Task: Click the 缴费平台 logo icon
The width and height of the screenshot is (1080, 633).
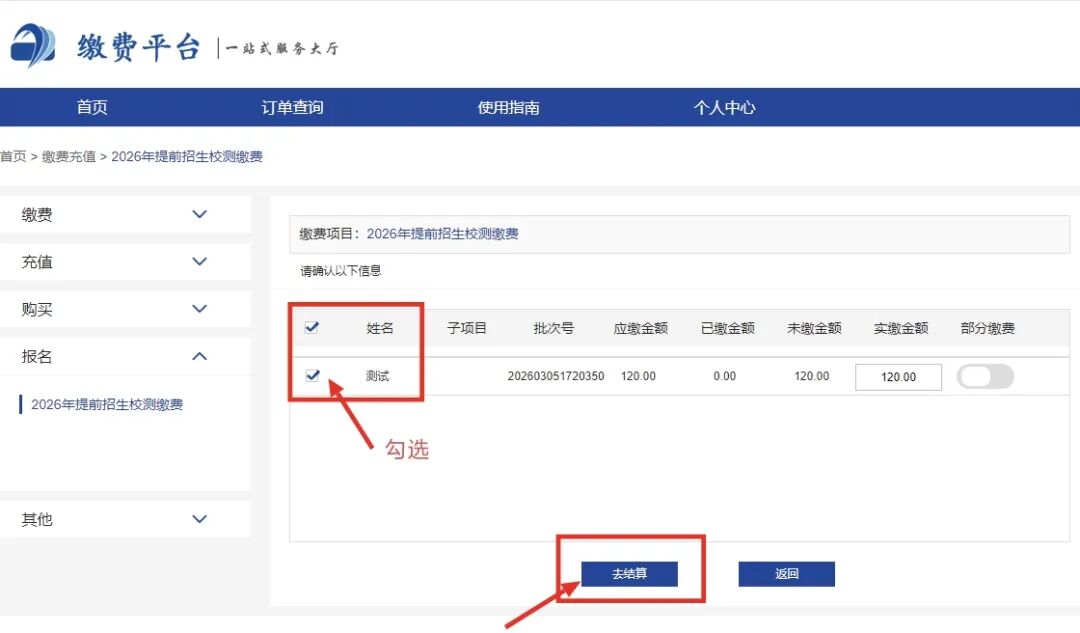Action: pos(33,45)
